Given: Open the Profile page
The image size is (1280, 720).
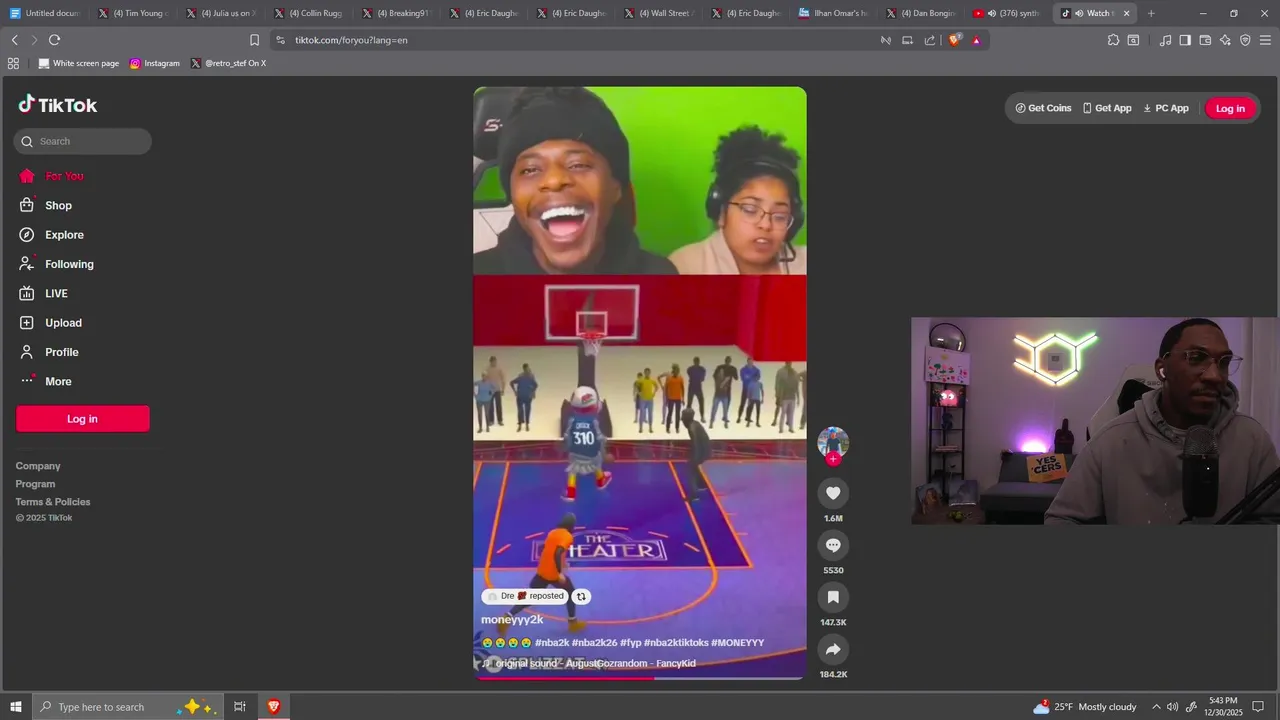Looking at the screenshot, I should tap(48, 352).
